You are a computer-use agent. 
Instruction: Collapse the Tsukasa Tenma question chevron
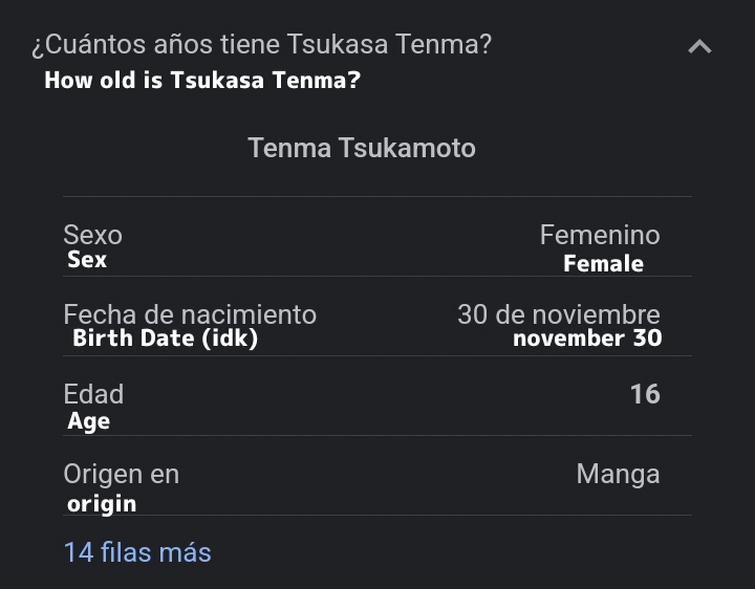[700, 47]
